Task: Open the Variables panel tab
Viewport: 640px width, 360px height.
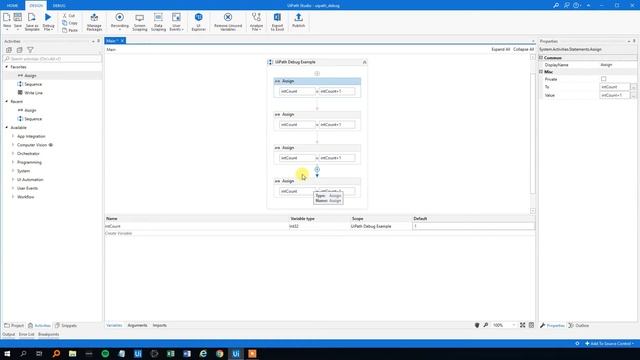Action: click(x=114, y=325)
